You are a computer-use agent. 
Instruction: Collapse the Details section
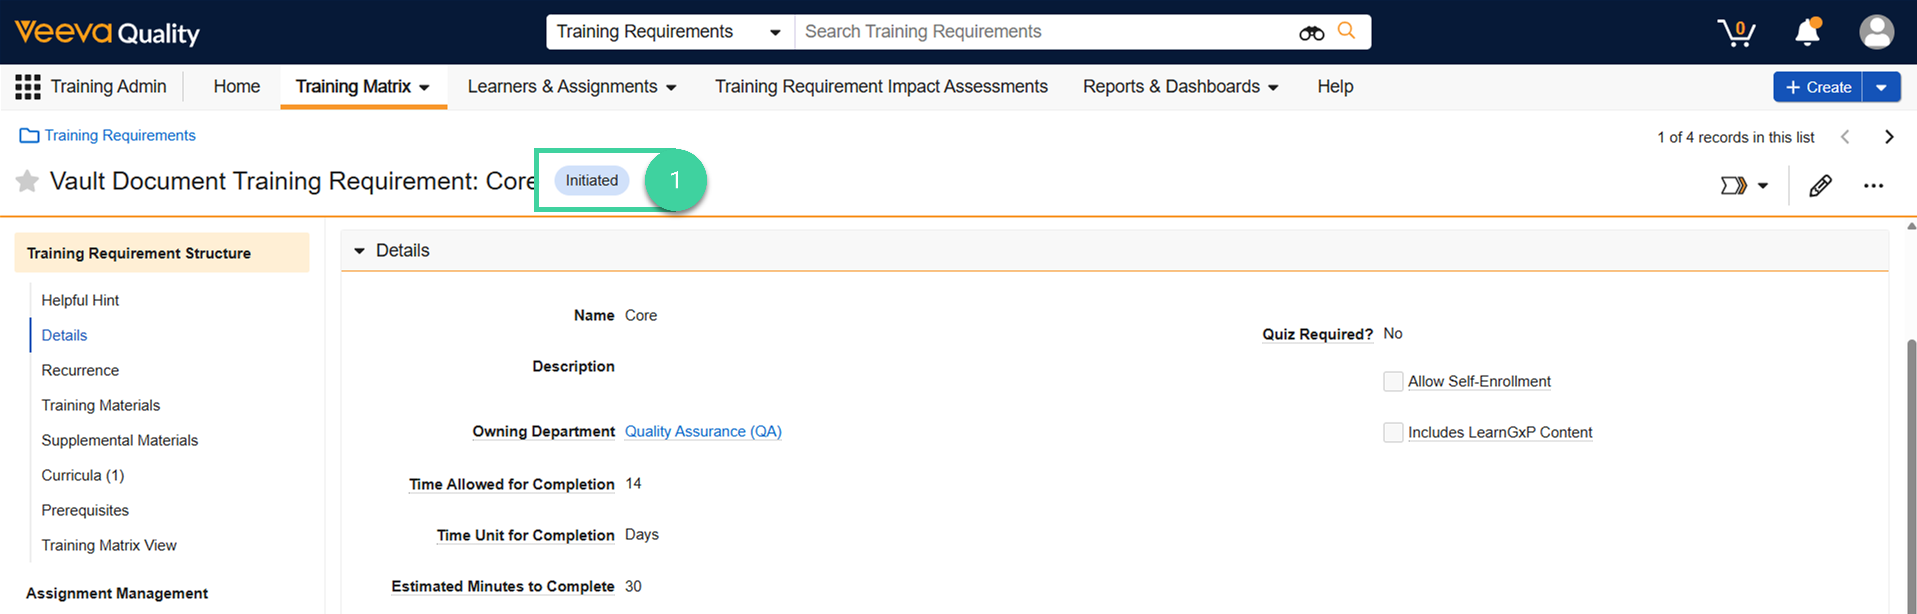tap(360, 251)
